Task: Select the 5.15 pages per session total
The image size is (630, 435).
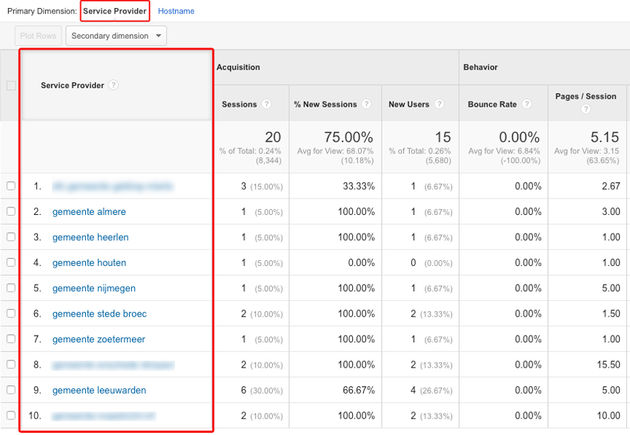Action: pos(605,137)
